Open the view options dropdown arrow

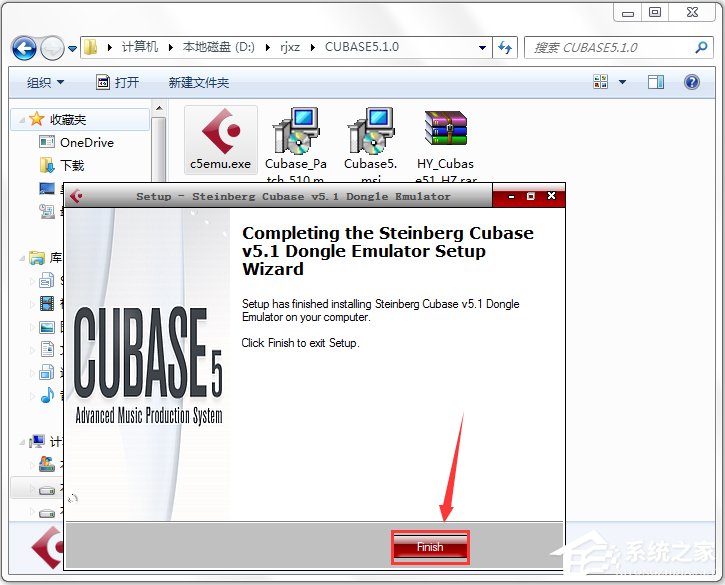tap(622, 82)
